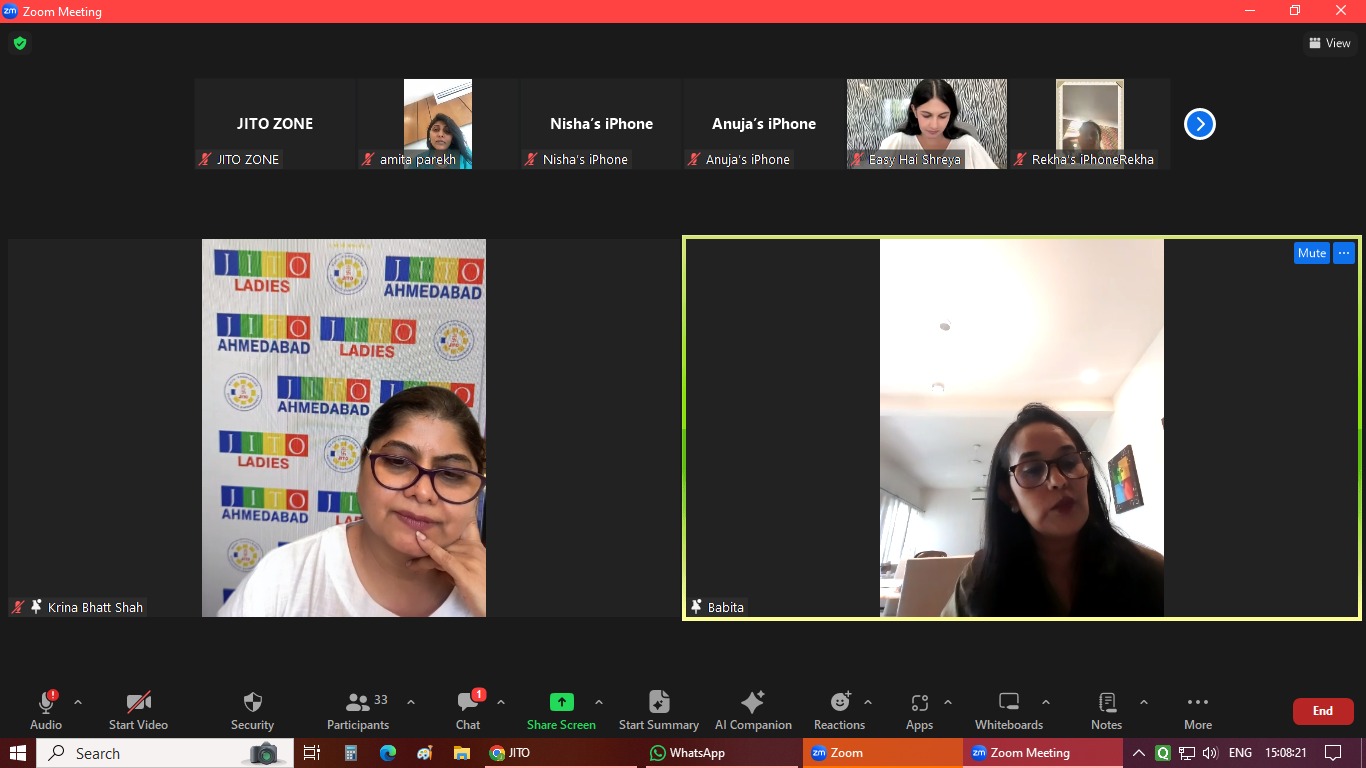
Task: Click the green encryption shield icon
Action: coord(19,43)
